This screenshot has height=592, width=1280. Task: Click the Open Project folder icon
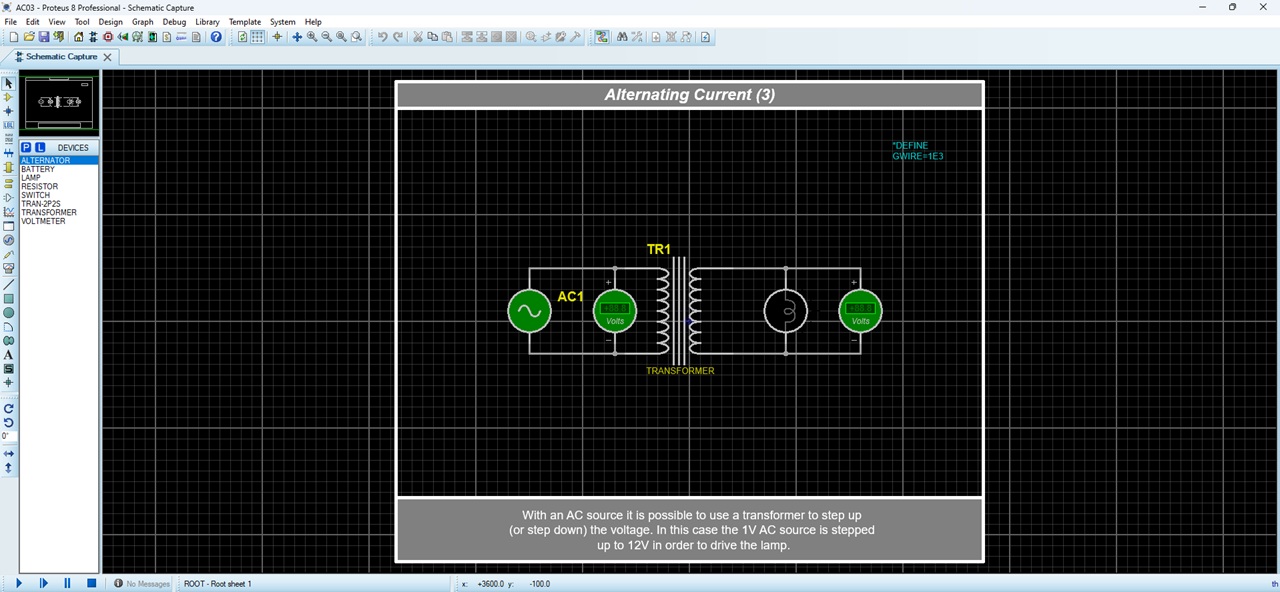point(29,37)
